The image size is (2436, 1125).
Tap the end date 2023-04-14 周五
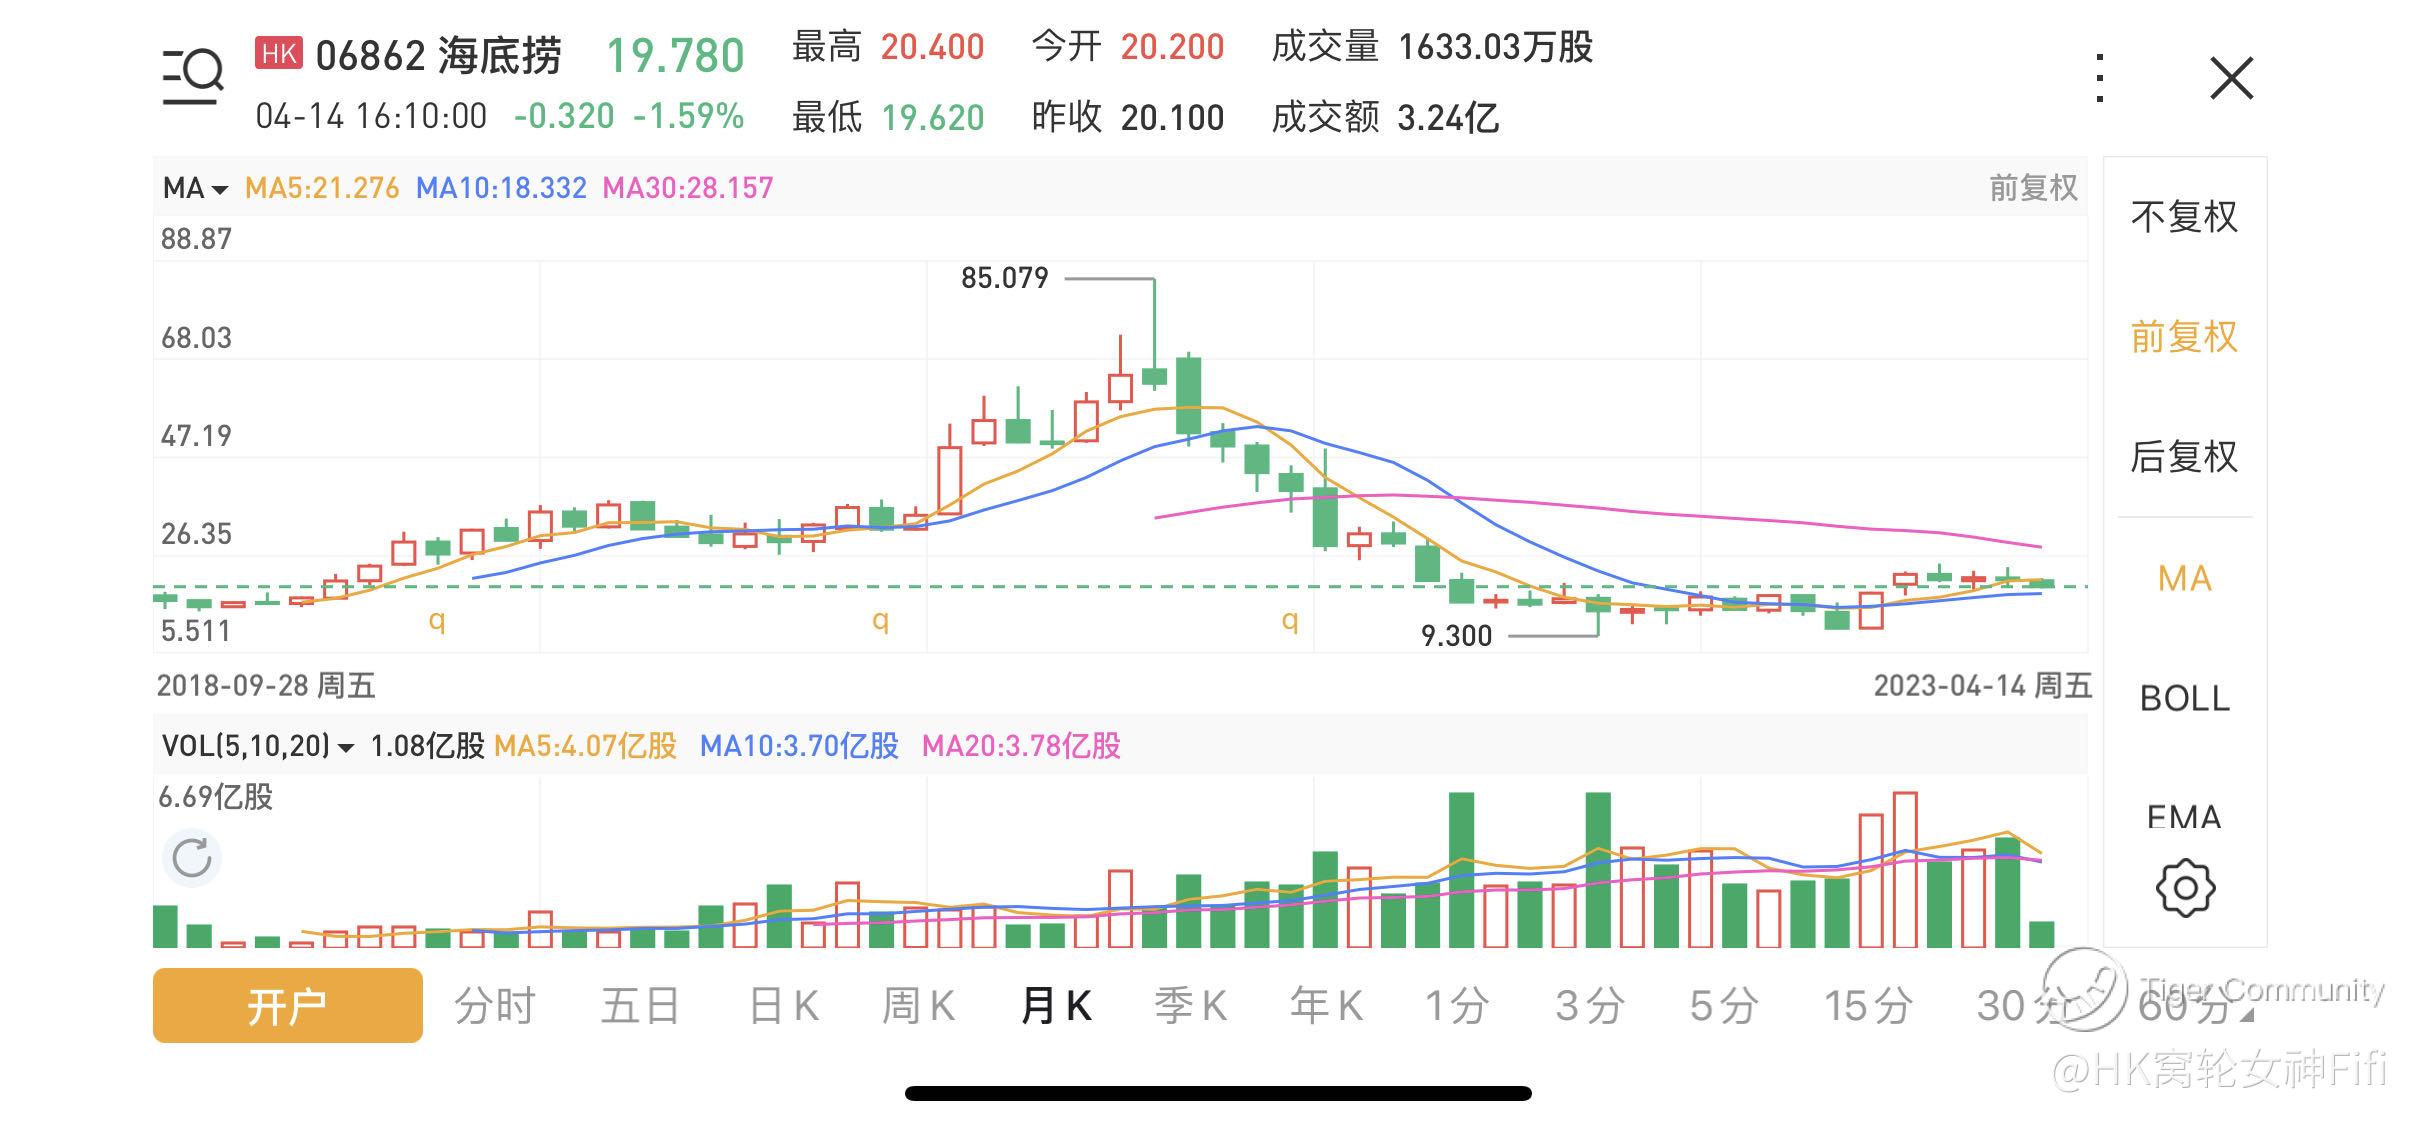[1982, 686]
